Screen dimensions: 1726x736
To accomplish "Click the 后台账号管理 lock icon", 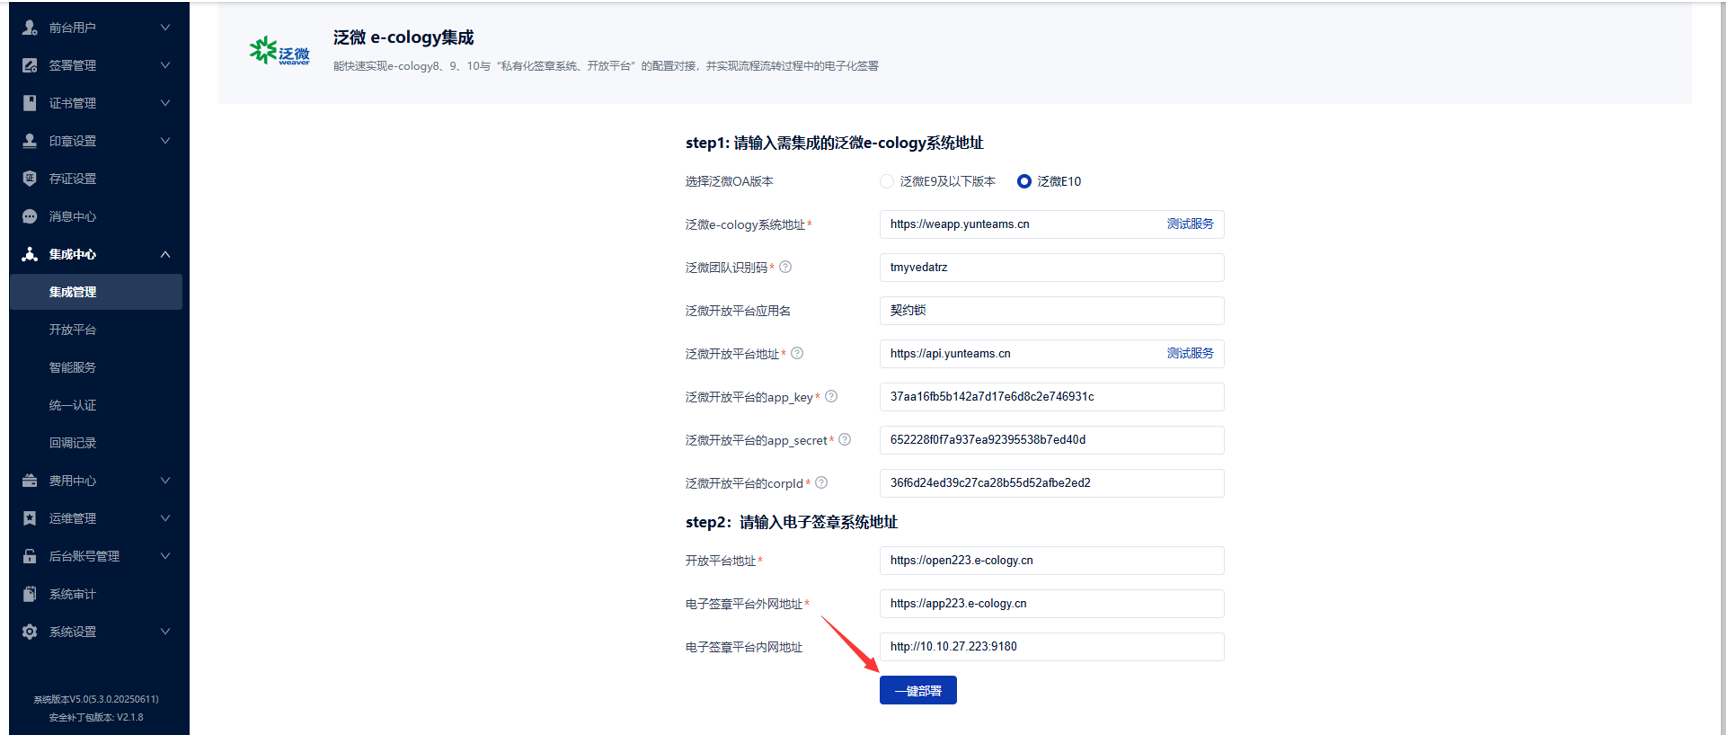I will [x=30, y=557].
